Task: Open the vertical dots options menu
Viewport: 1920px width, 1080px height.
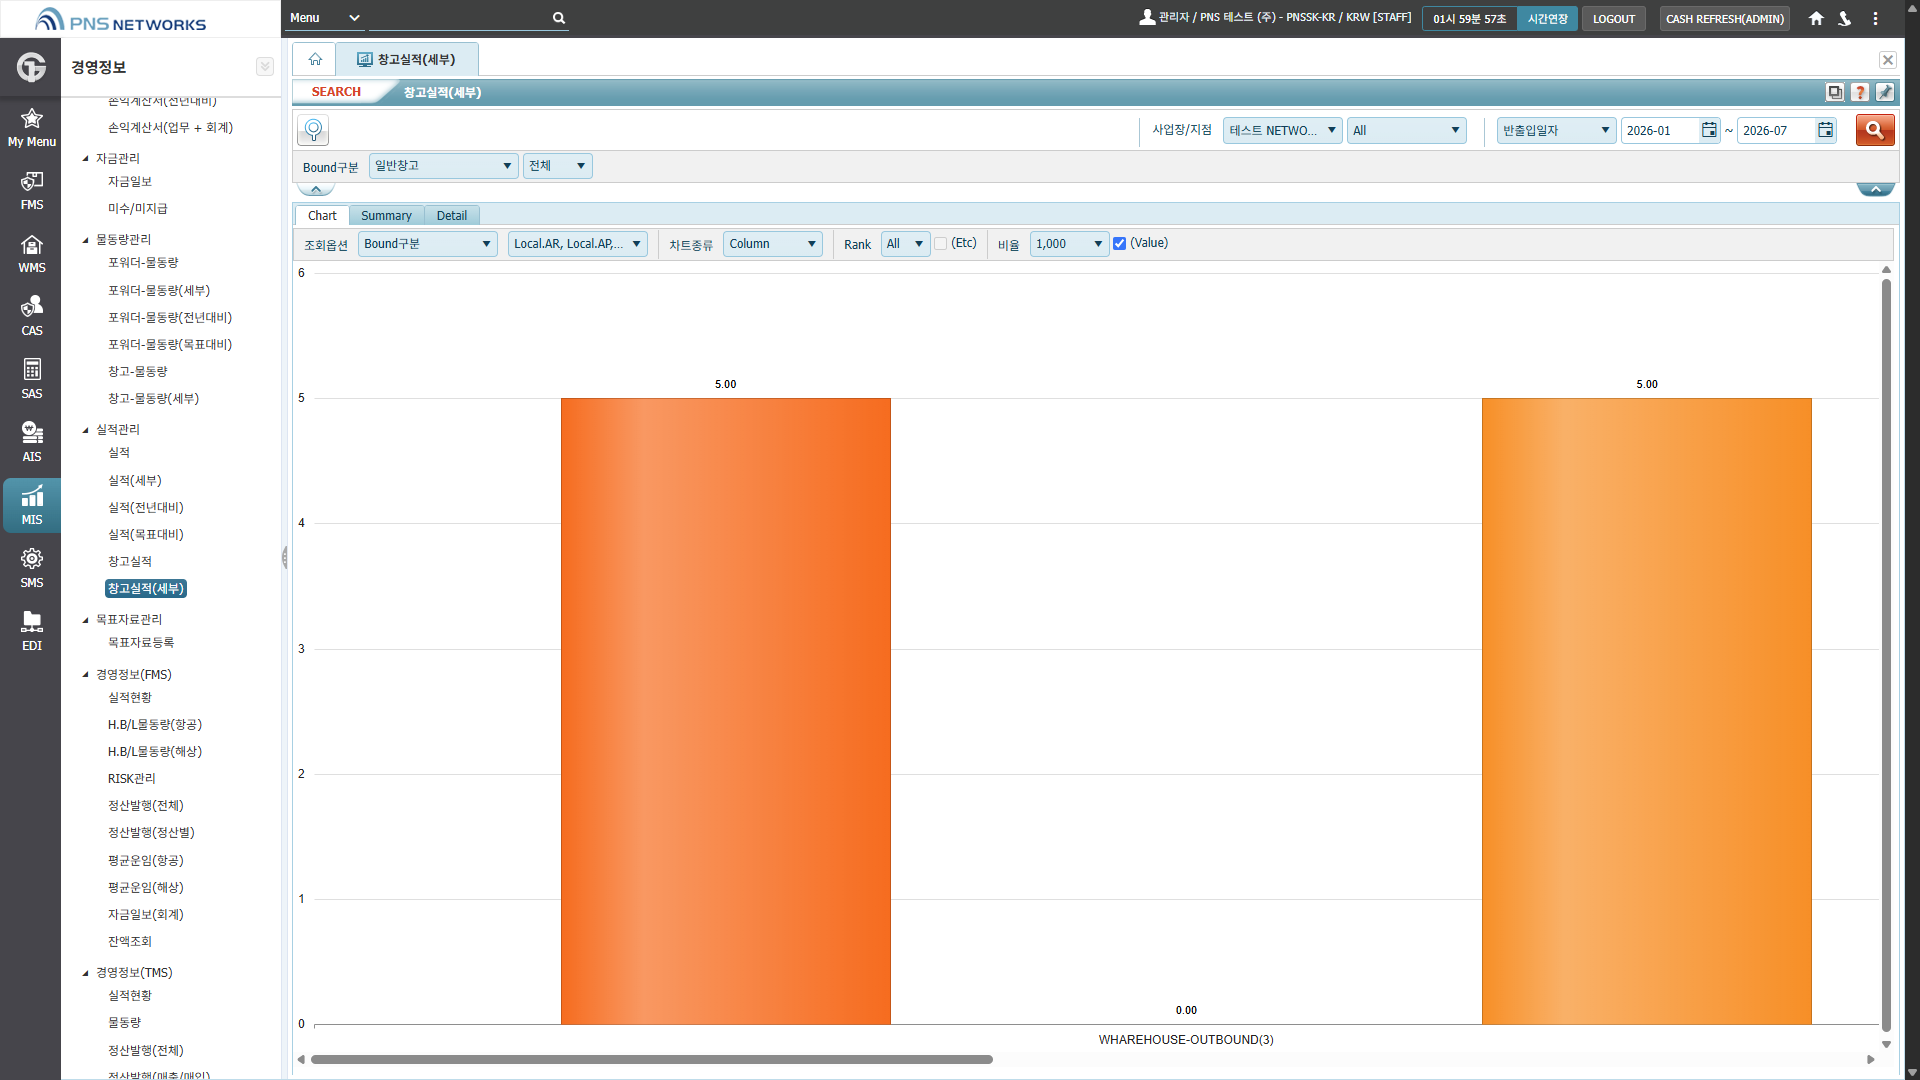Action: [x=1875, y=18]
